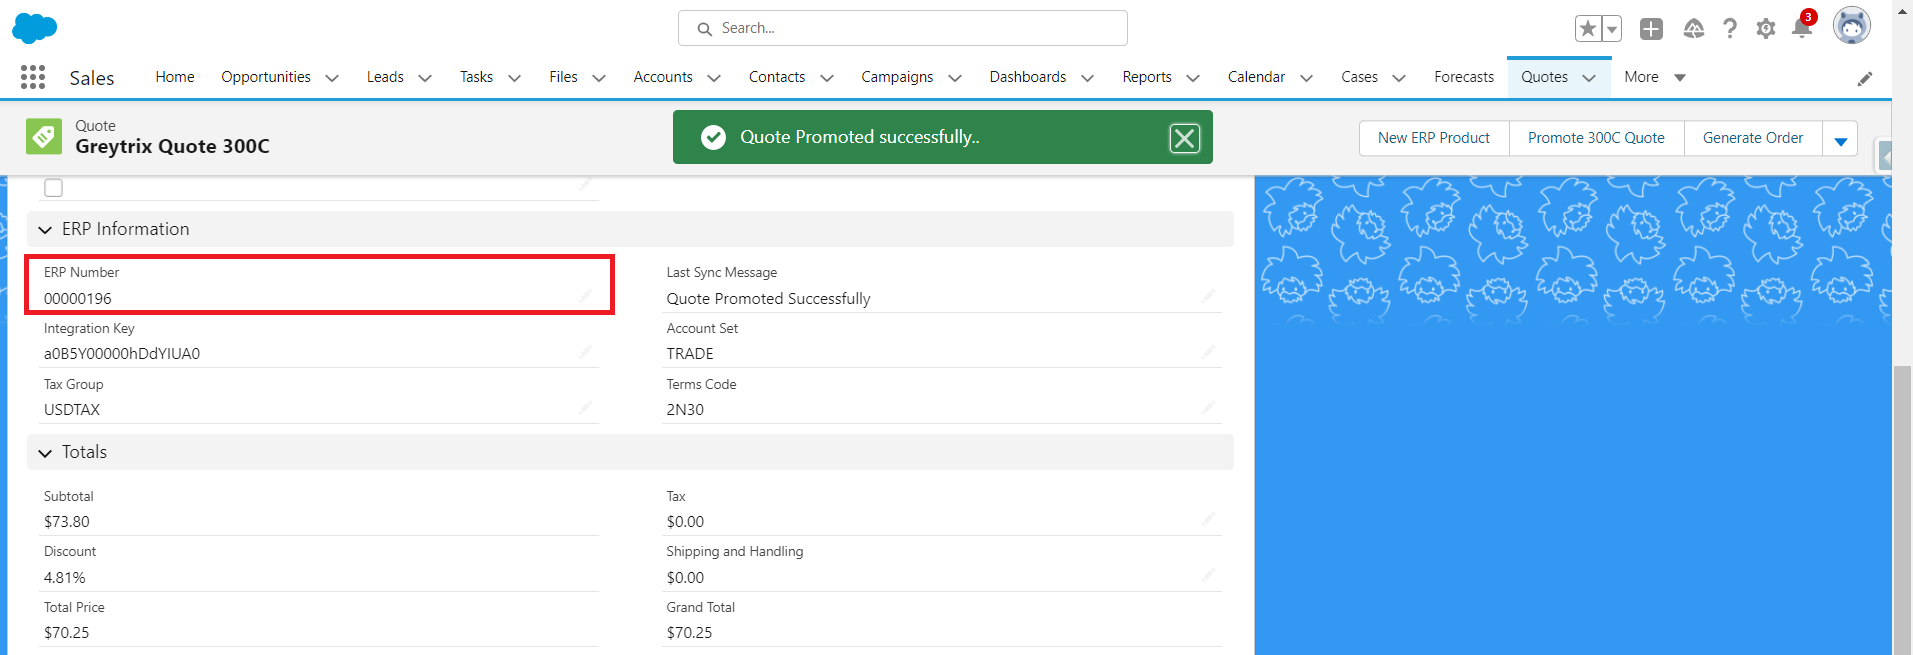
Task: Click the Terms Code value 2N30
Action: (685, 410)
